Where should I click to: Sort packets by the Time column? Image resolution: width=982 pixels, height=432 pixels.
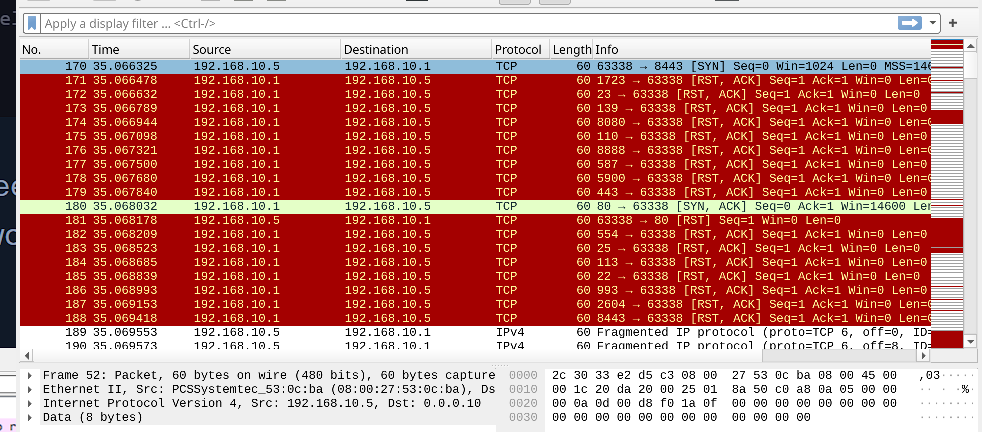coord(139,49)
